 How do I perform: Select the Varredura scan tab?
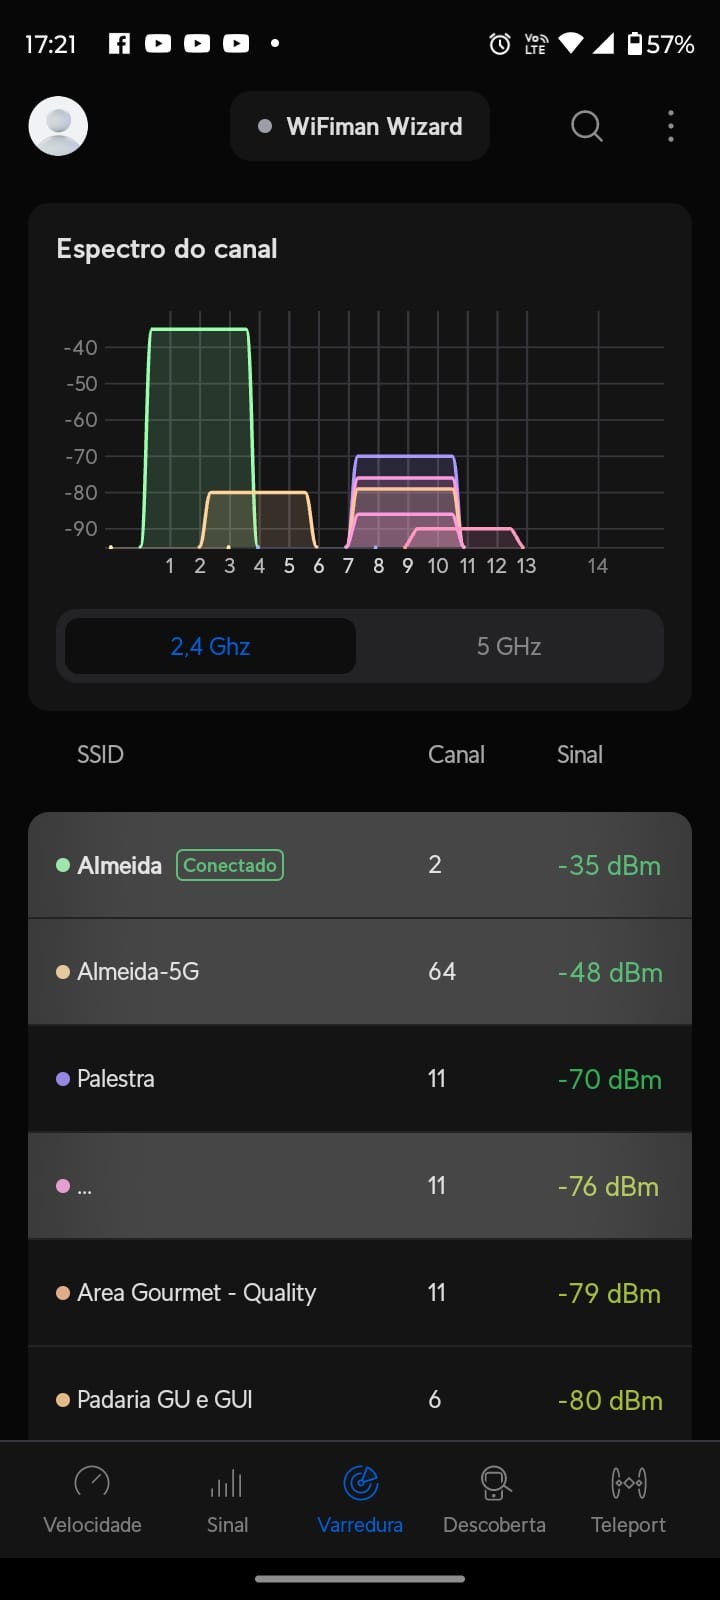pos(360,1499)
